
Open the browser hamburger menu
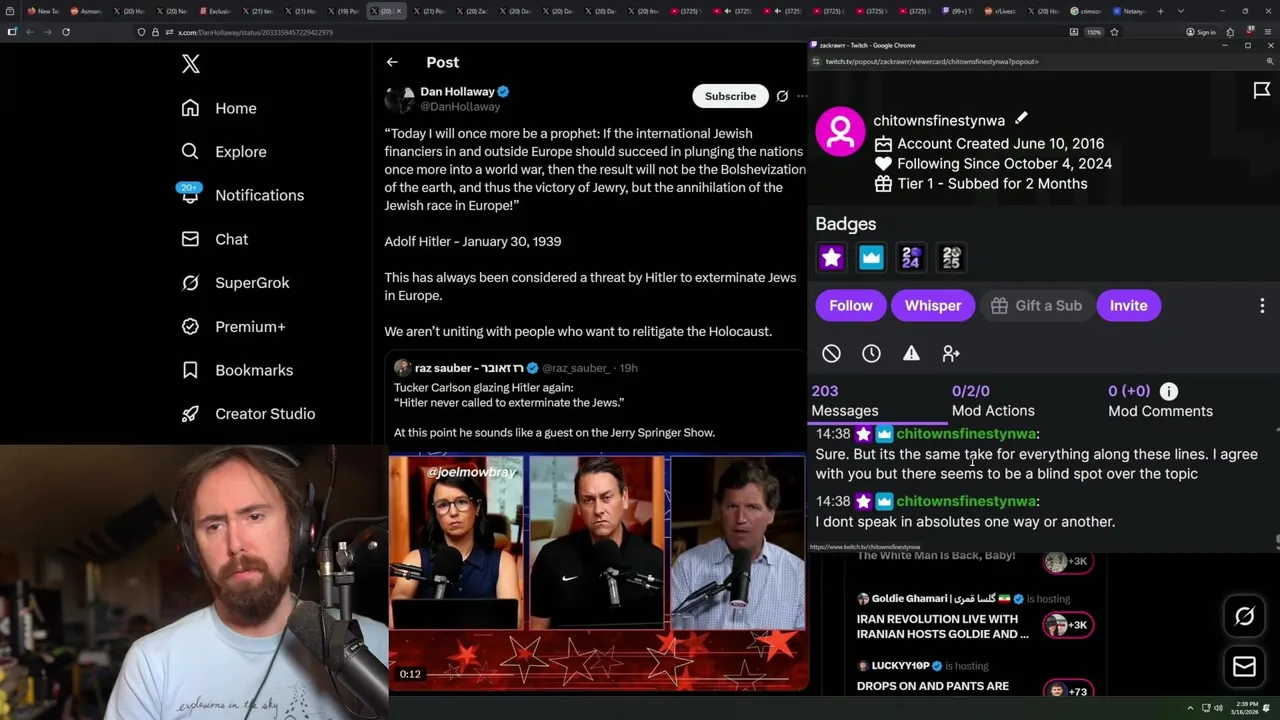click(1267, 32)
